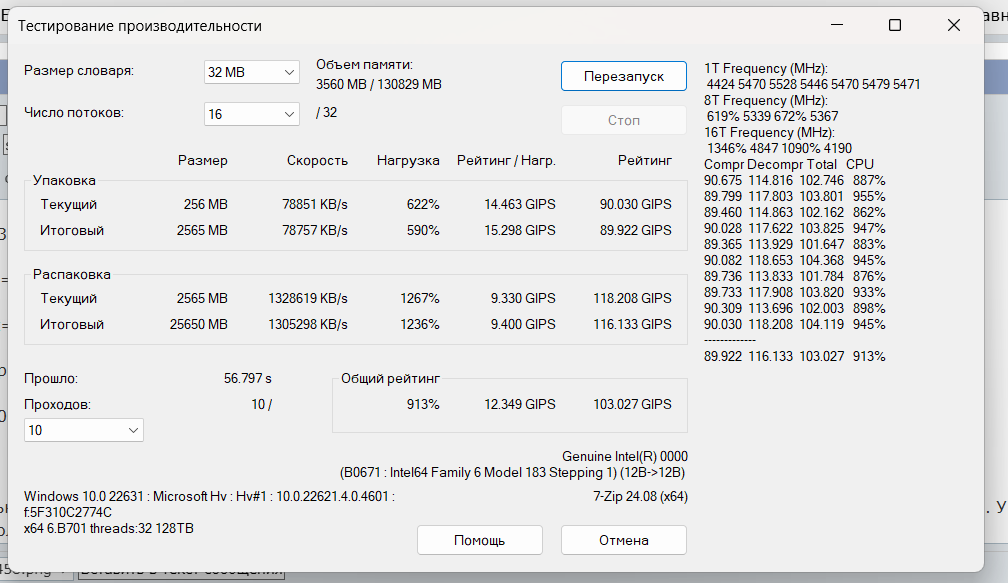The width and height of the screenshot is (1008, 583).
Task: Click the Общий рейтинг total of 103.027 GIPS
Action: (x=632, y=404)
